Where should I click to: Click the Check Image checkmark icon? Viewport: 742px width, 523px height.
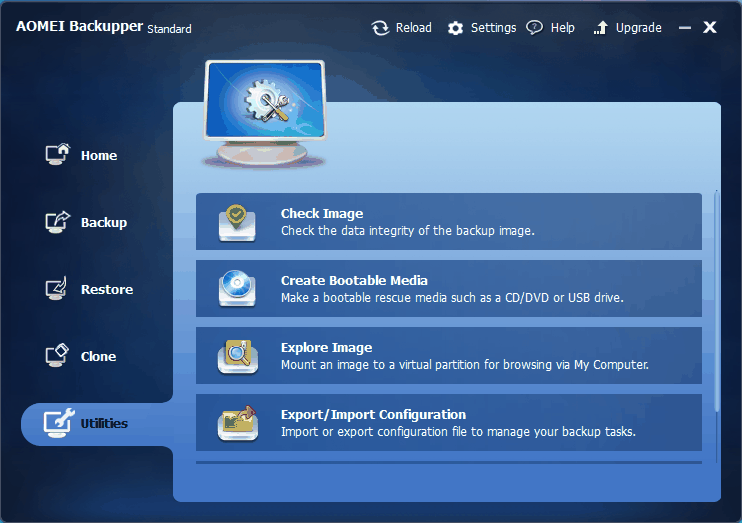237,222
